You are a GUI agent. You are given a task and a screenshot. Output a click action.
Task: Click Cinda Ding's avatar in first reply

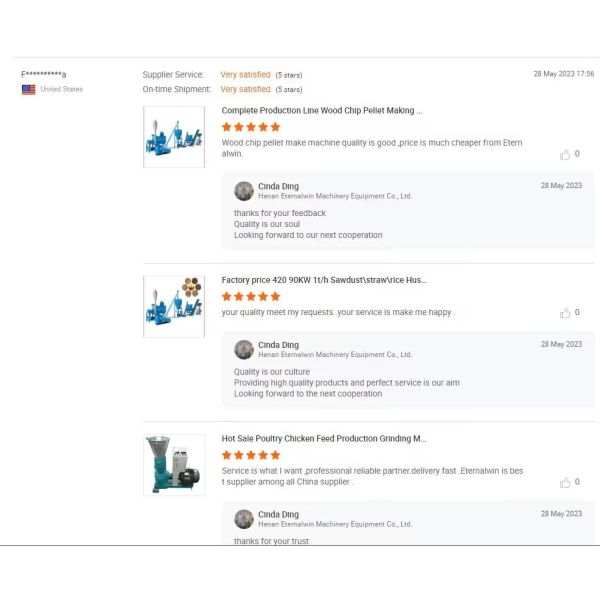[x=244, y=191]
